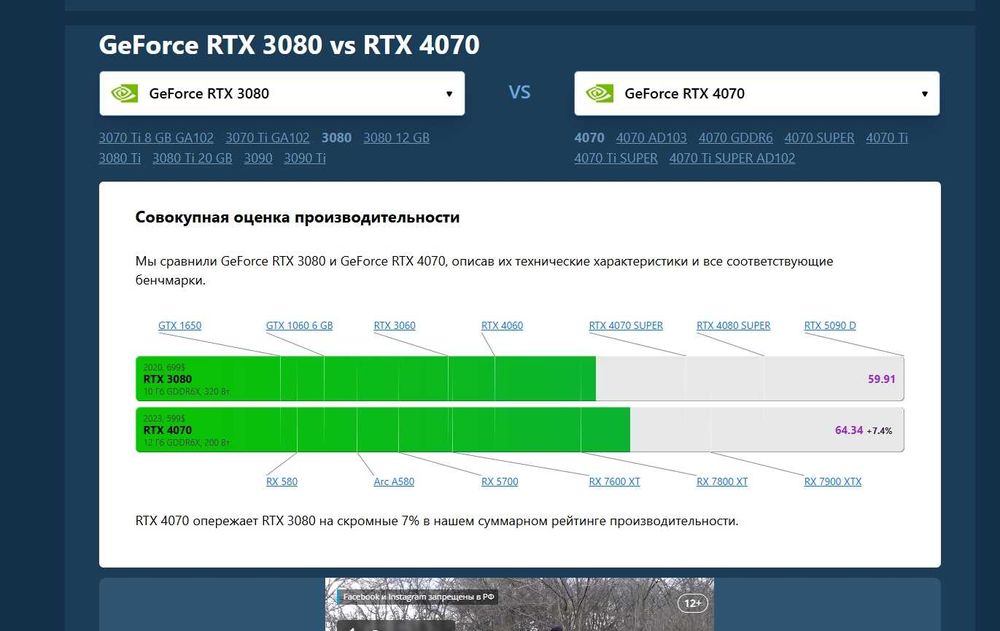Open the 4070 Ti link
Viewport: 1000px width, 631px height.
coord(887,138)
